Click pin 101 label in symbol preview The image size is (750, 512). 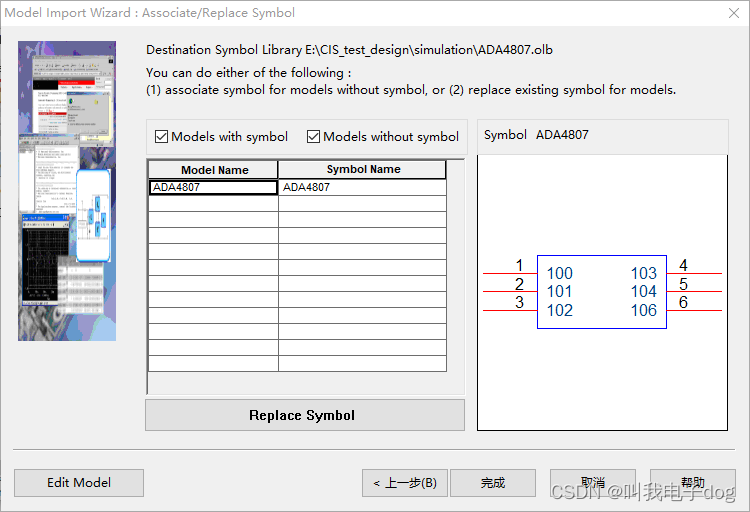click(560, 291)
